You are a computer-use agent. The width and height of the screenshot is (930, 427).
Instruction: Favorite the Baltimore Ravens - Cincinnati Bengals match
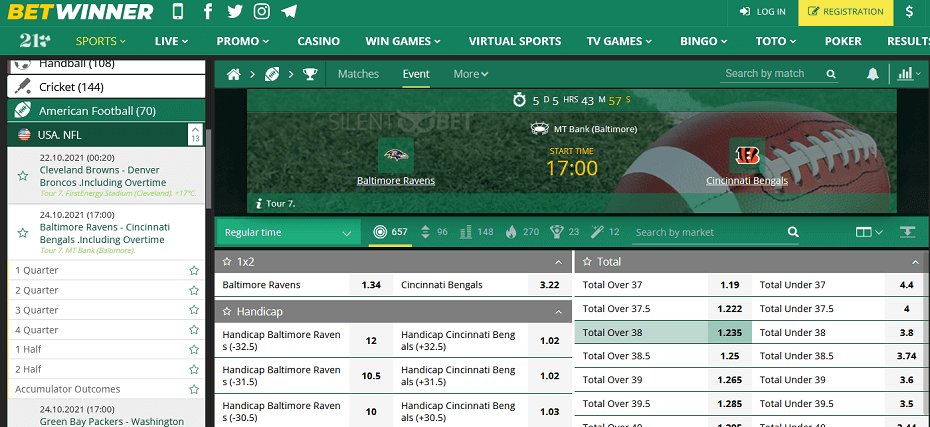(23, 234)
